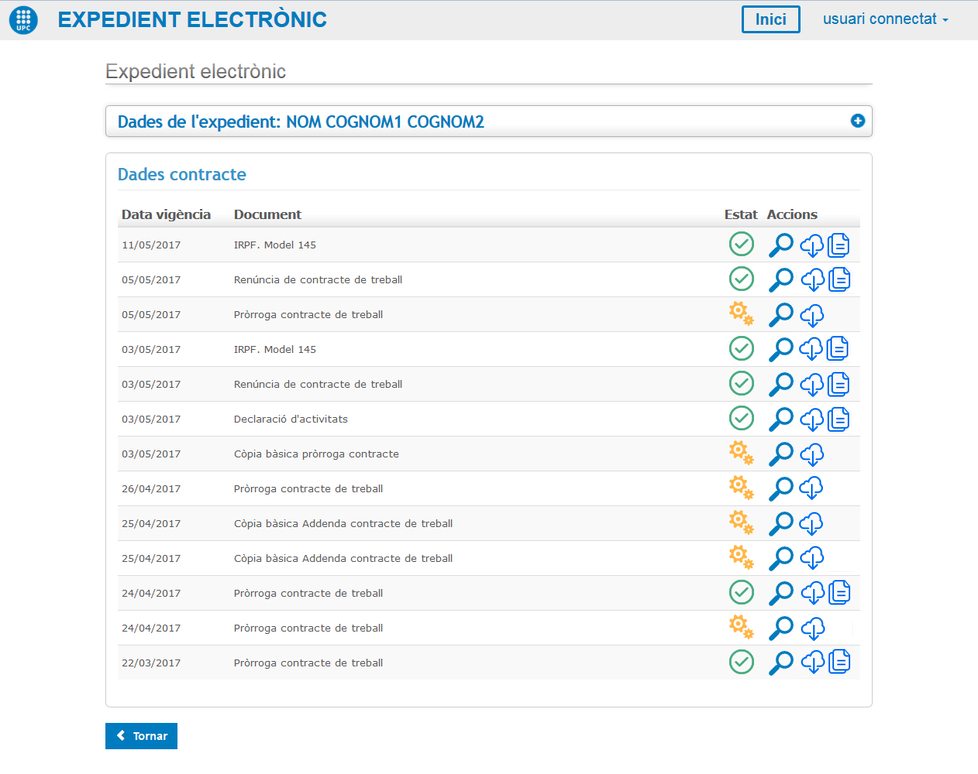
Task: Click the green check status of Declaració d'activitats
Action: pyautogui.click(x=741, y=418)
